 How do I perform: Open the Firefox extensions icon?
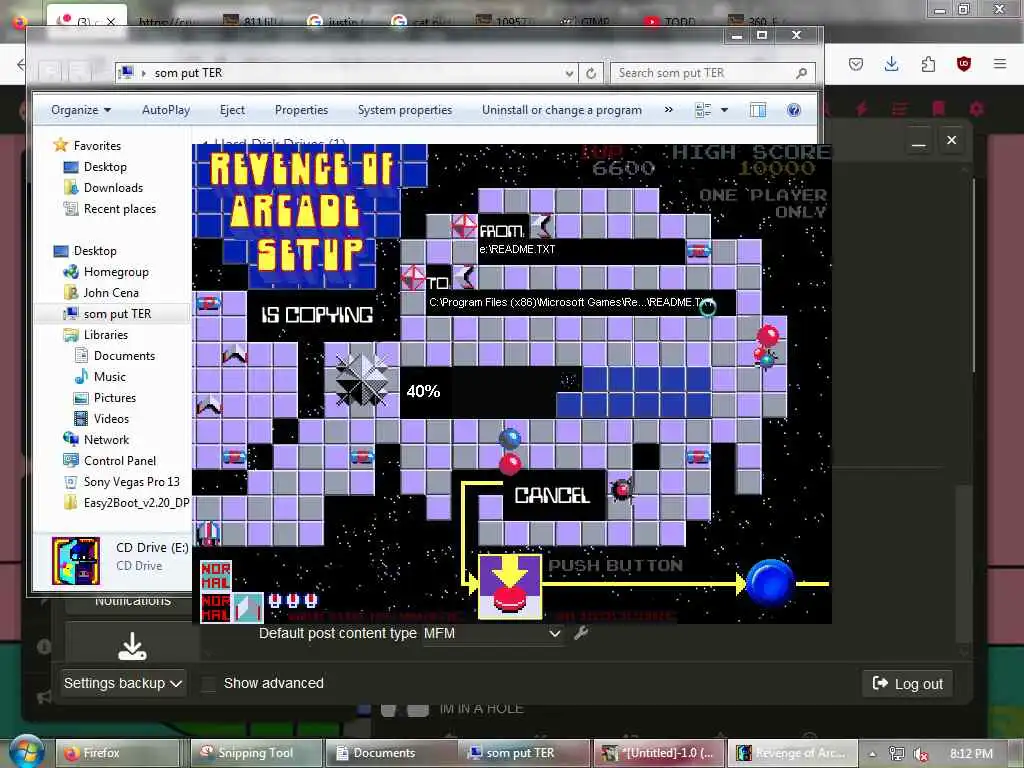pos(928,63)
